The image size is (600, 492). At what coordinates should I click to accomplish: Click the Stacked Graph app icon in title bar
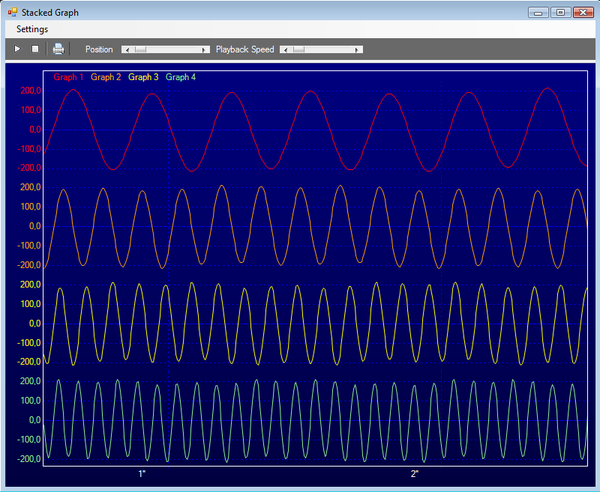click(x=12, y=12)
